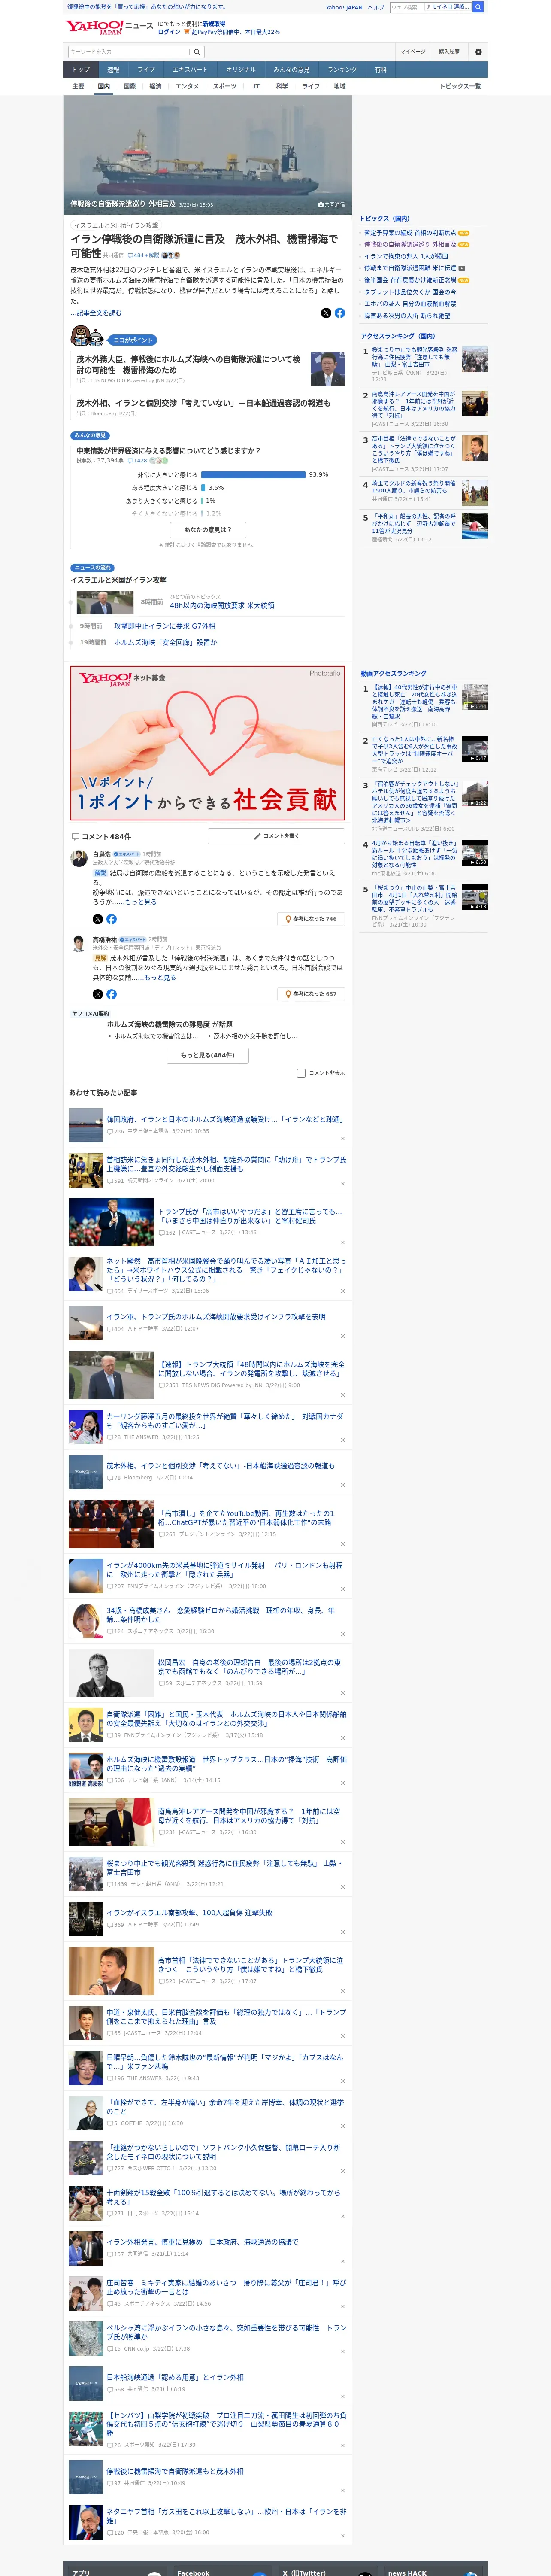The width and height of the screenshot is (551, 2576).
Task: Open the マイページ link
Action: [413, 52]
